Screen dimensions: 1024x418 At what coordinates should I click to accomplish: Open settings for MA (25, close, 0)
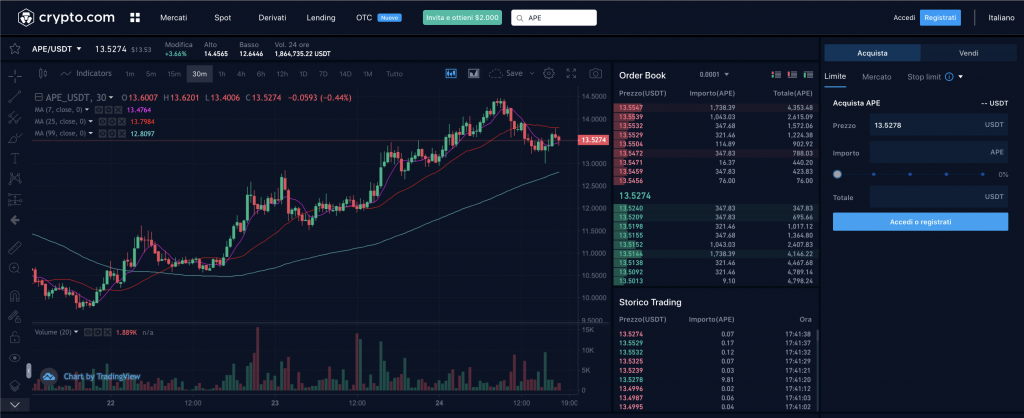(x=110, y=121)
